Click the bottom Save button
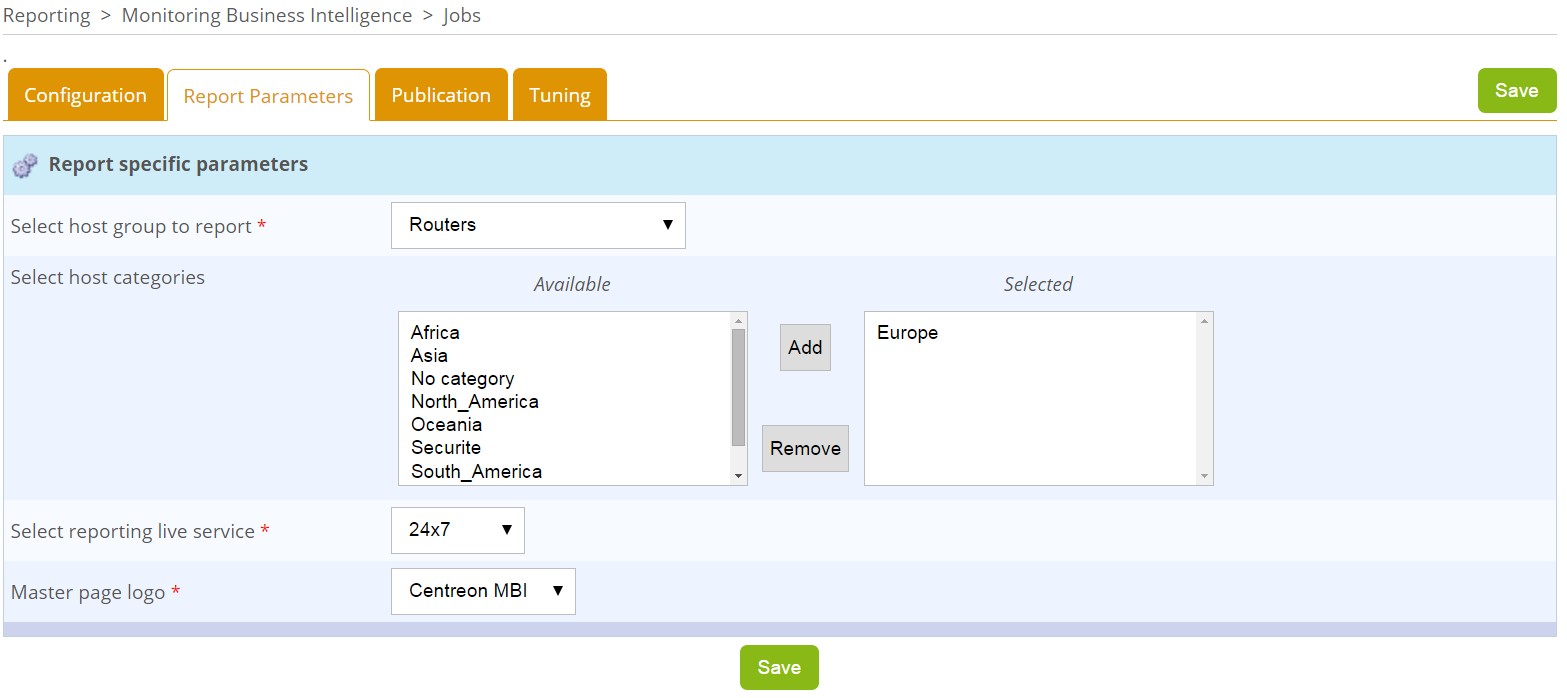Screen dimensions: 1567x698 (778, 667)
